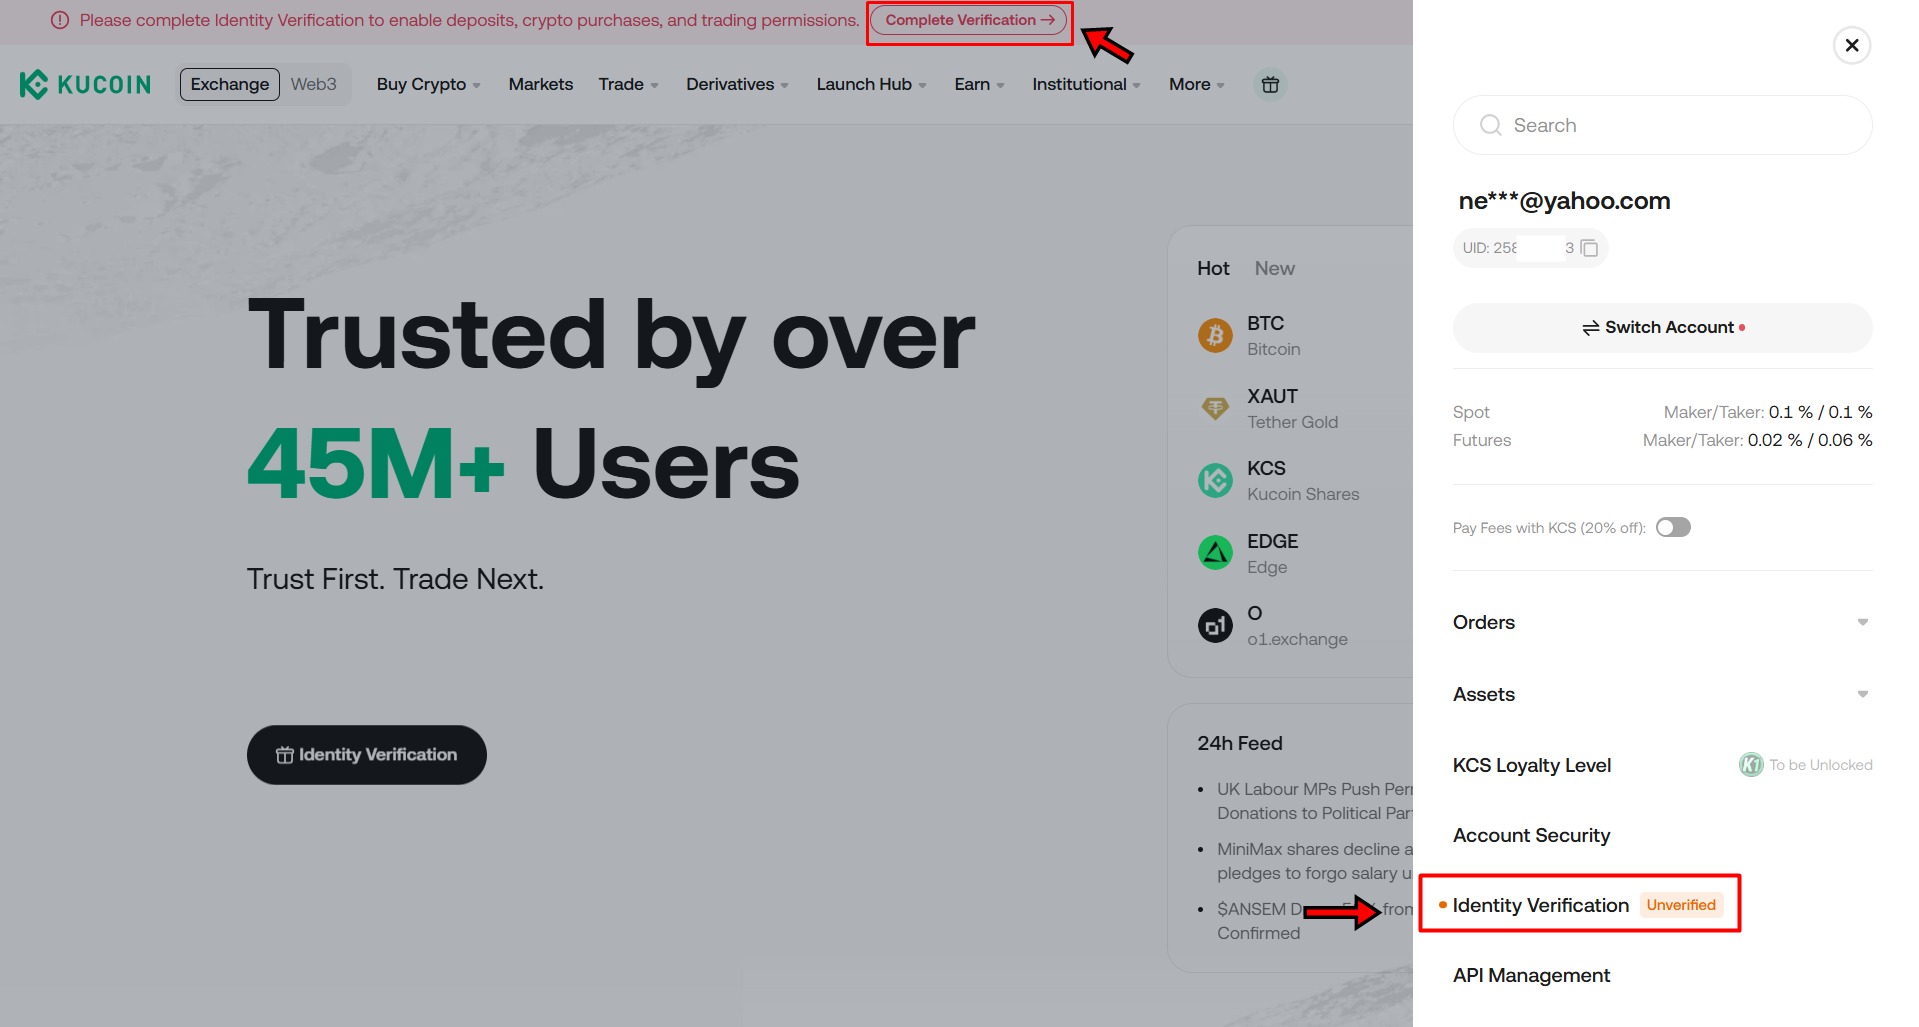Viewport: 1919px width, 1027px height.
Task: Click the ne***@yahoo.com account email
Action: (1564, 201)
